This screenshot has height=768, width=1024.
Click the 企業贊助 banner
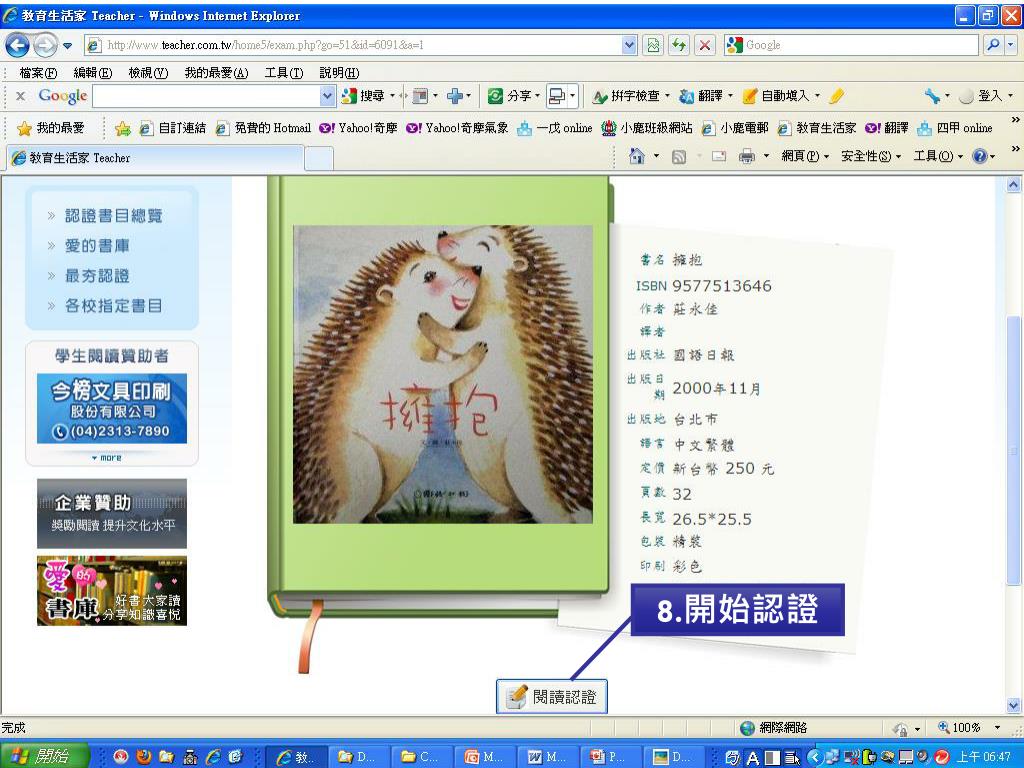(x=112, y=513)
